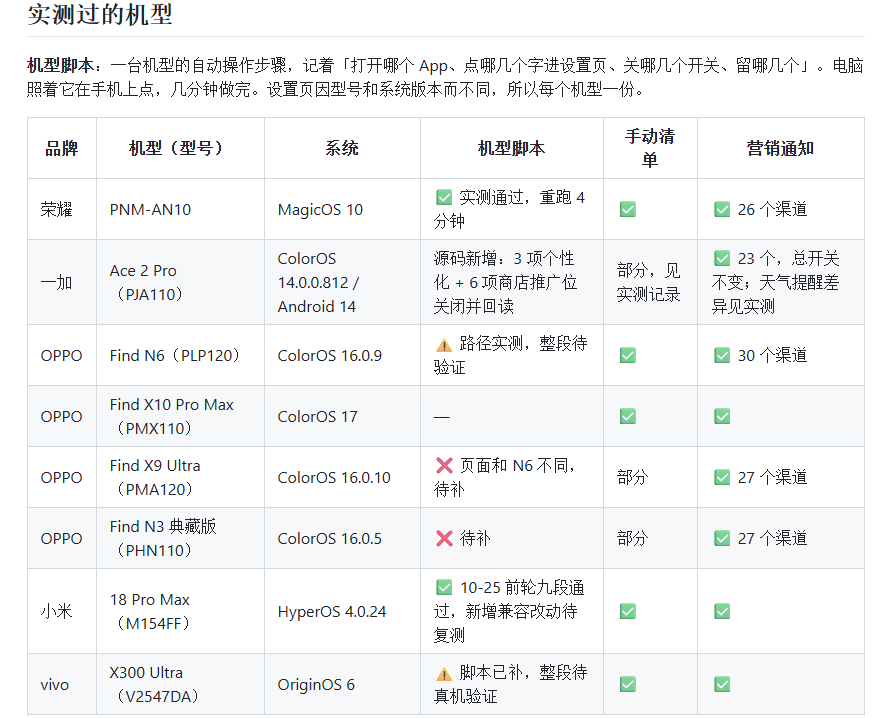
Task: Click green check in Find X9 Ultra 营销通知 cell
Action: 722,477
